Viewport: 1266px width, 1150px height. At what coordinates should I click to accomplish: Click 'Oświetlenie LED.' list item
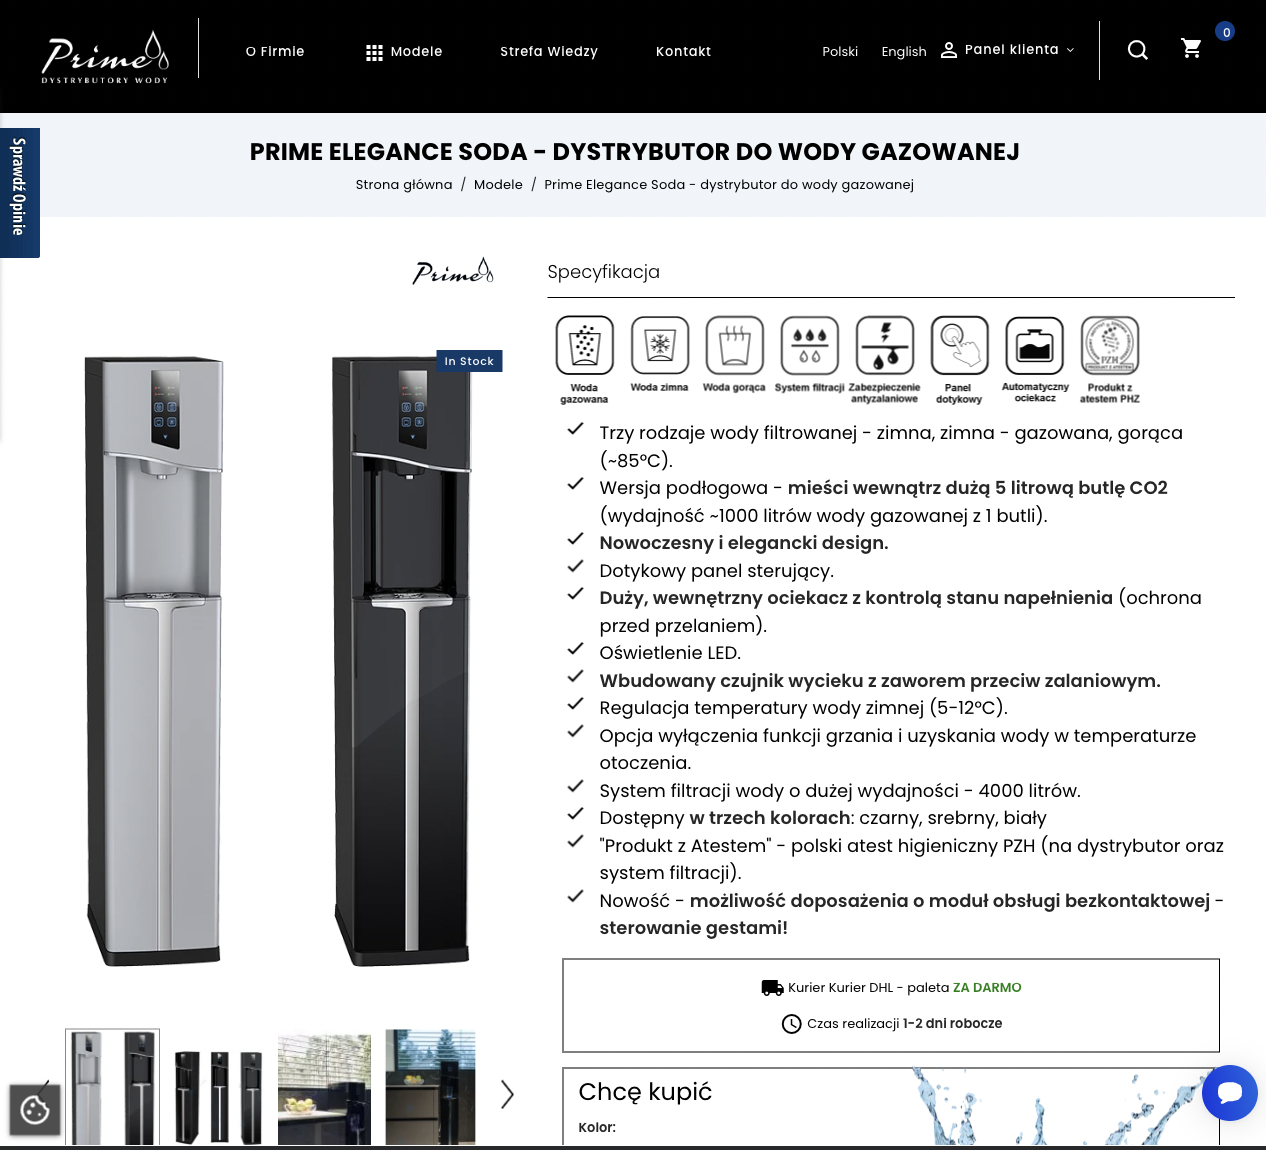click(670, 653)
